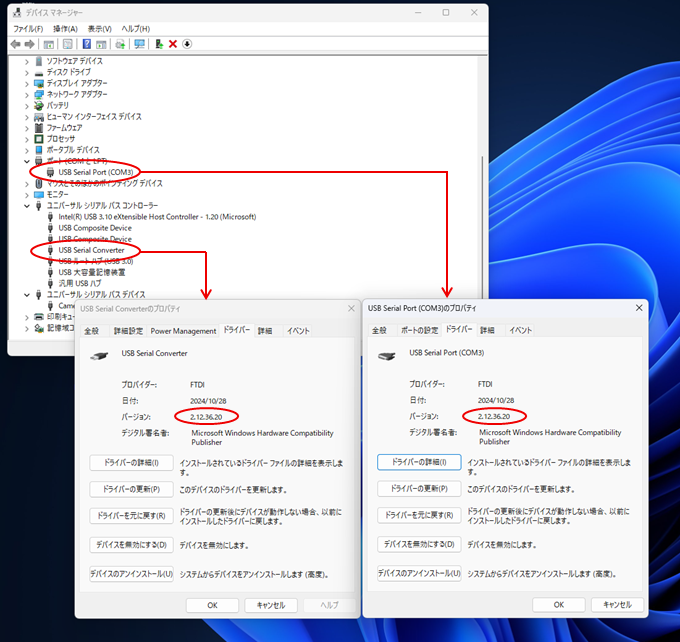Expand the ディスク ドライブ node
Viewport: 680px width, 642px height.
click(x=27, y=73)
